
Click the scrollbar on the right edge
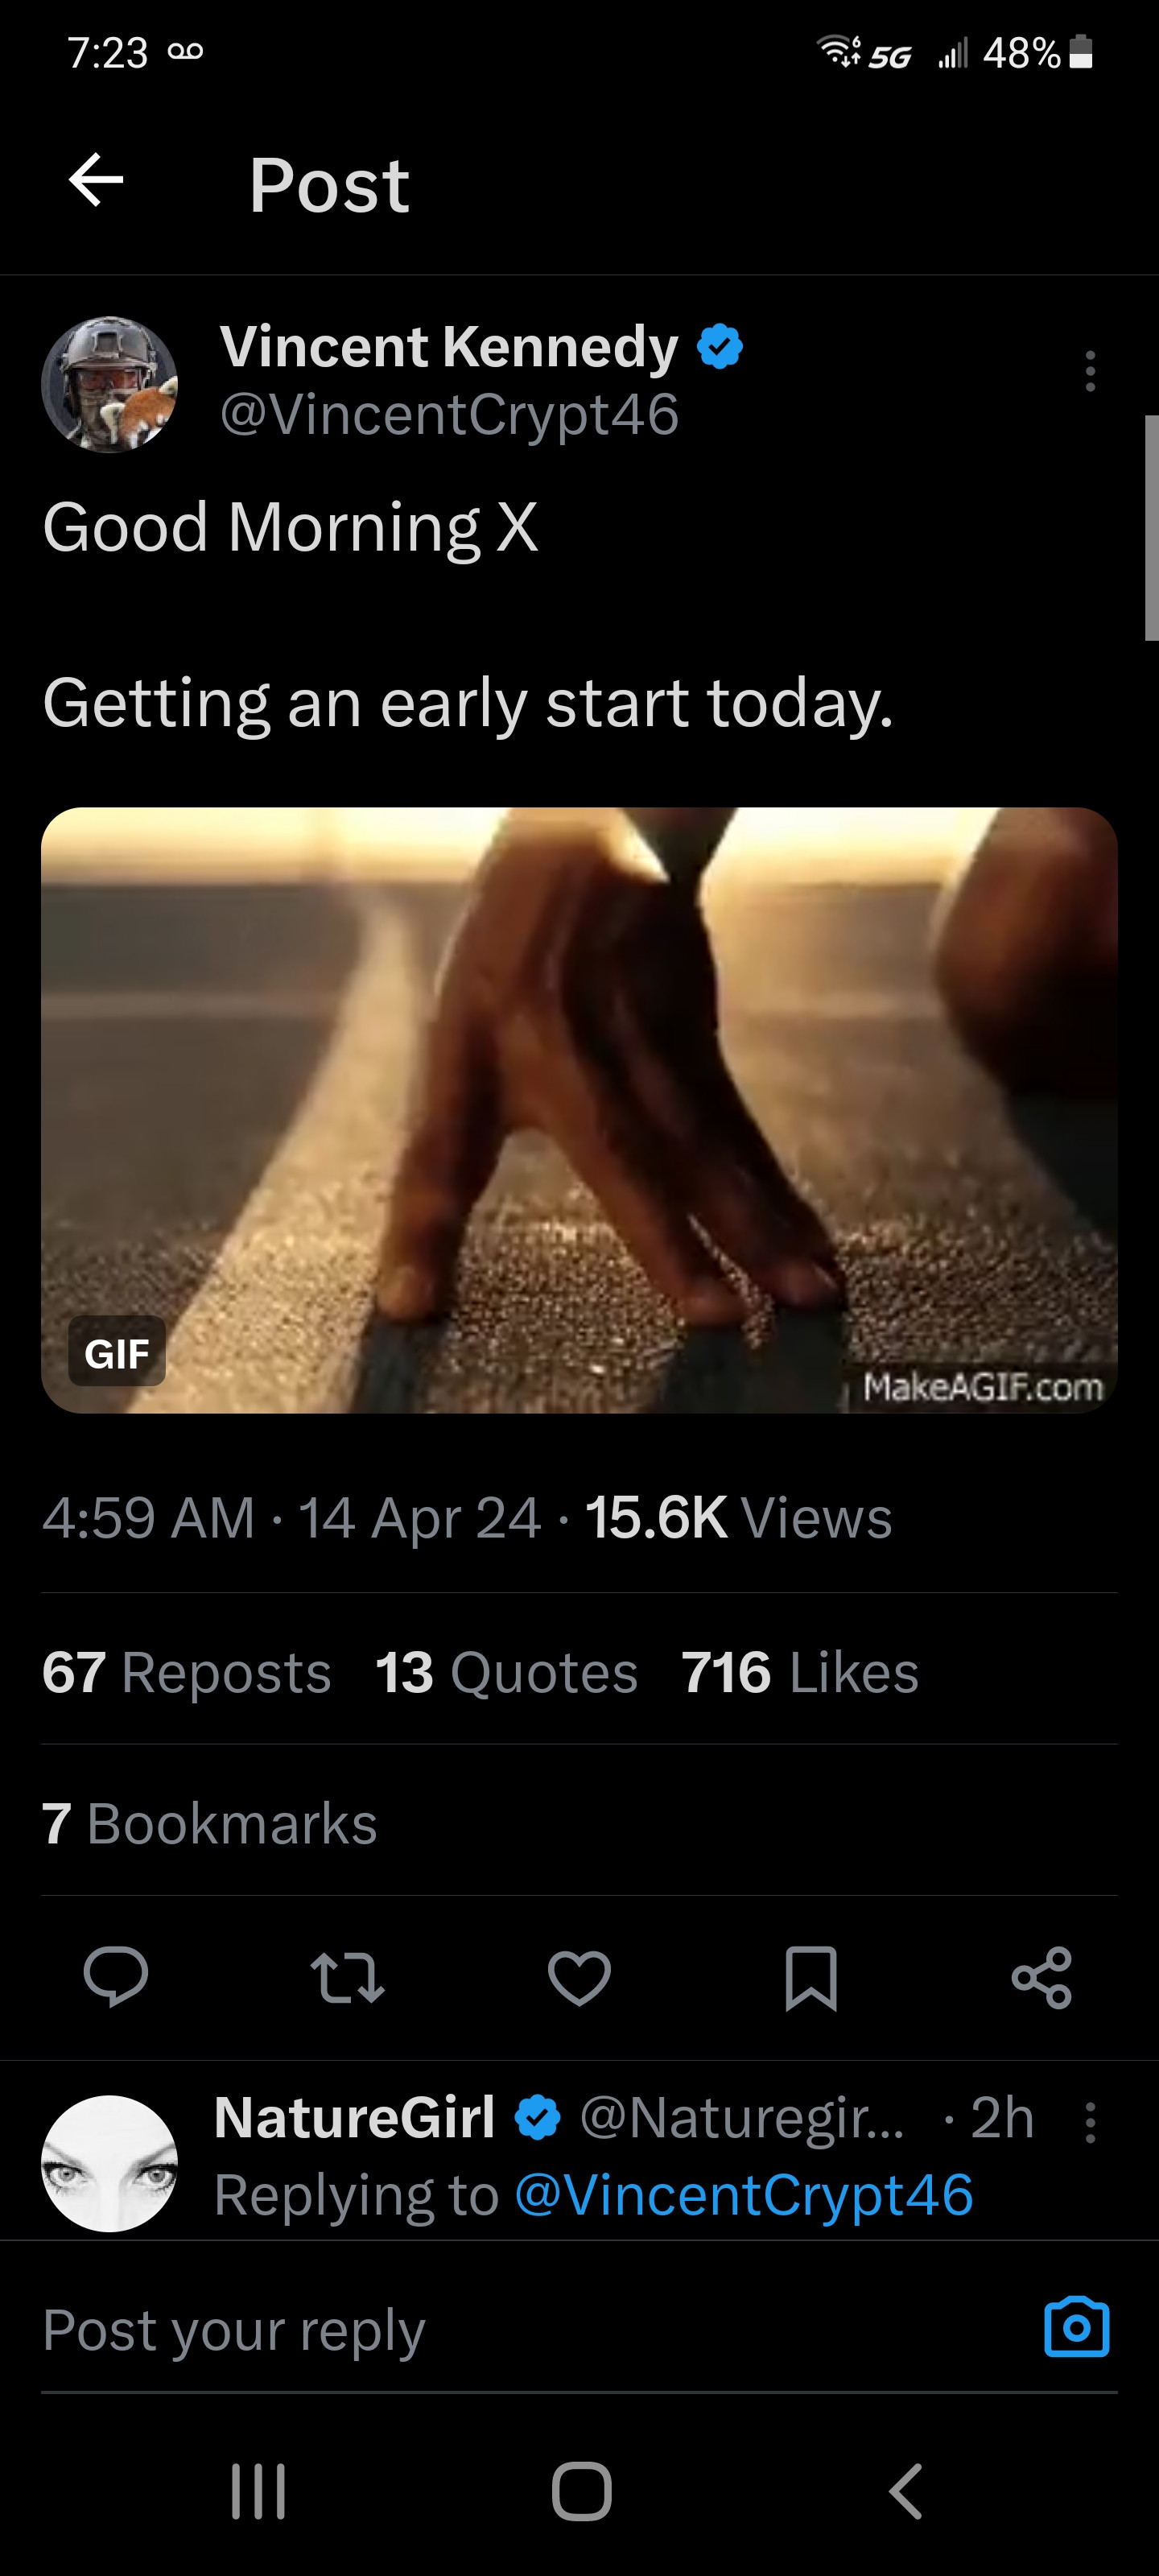1151,527
